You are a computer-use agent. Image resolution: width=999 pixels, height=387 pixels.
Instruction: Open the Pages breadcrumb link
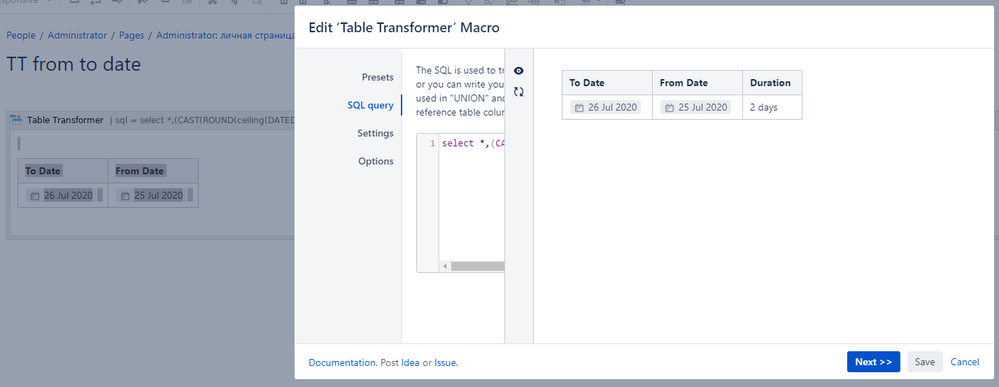click(131, 36)
